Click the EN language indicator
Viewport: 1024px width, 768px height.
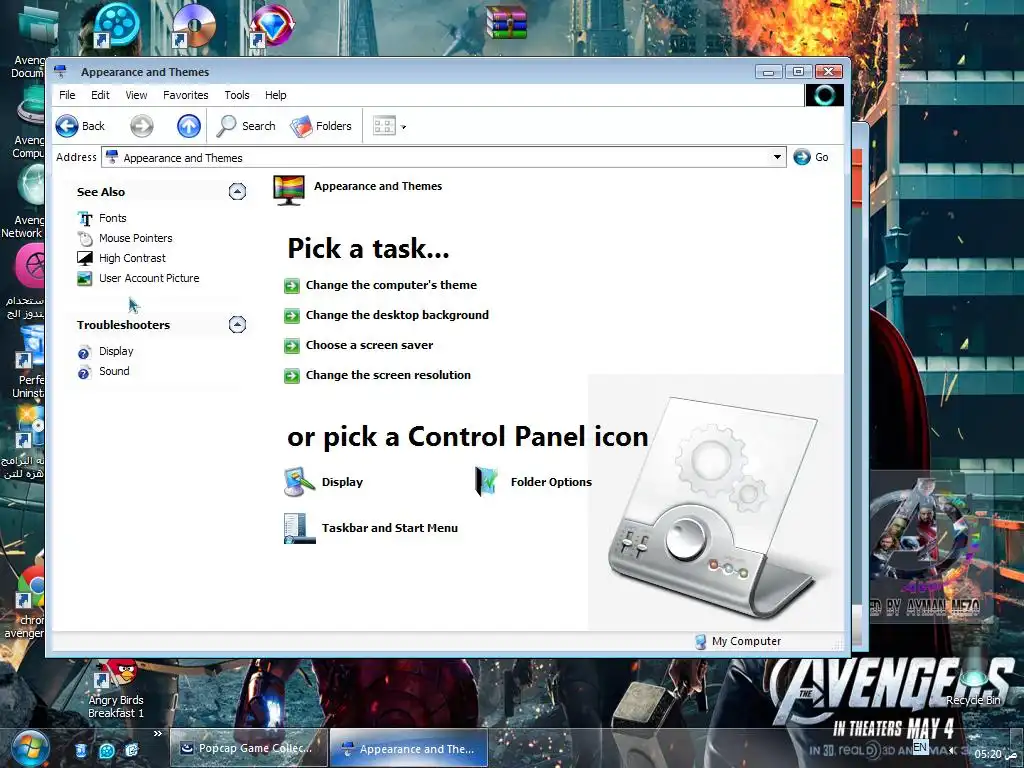coord(920,747)
